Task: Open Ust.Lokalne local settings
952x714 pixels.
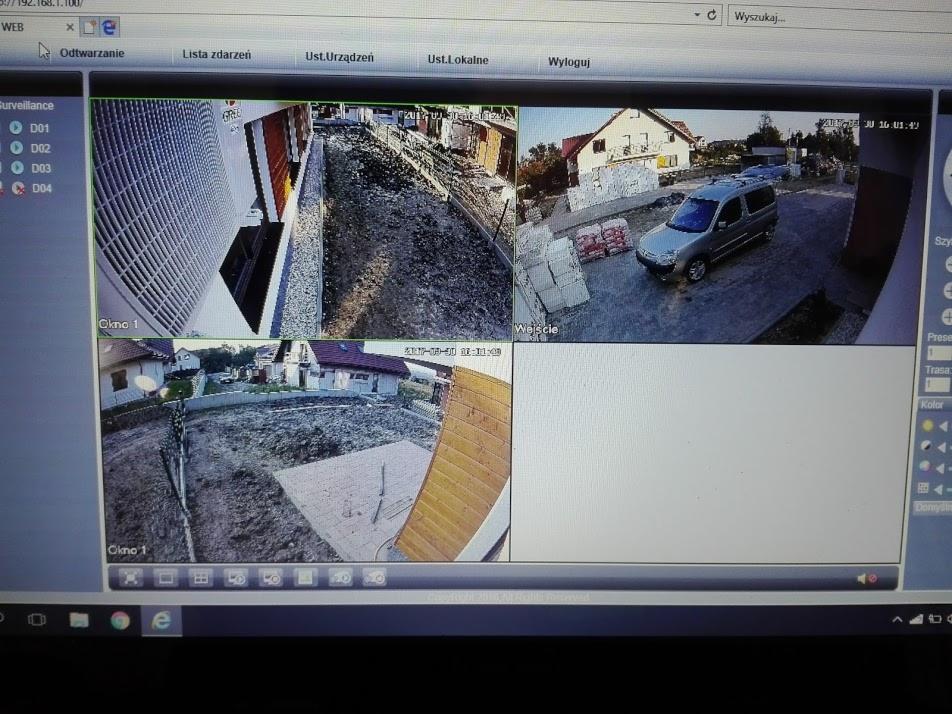Action: 458,60
